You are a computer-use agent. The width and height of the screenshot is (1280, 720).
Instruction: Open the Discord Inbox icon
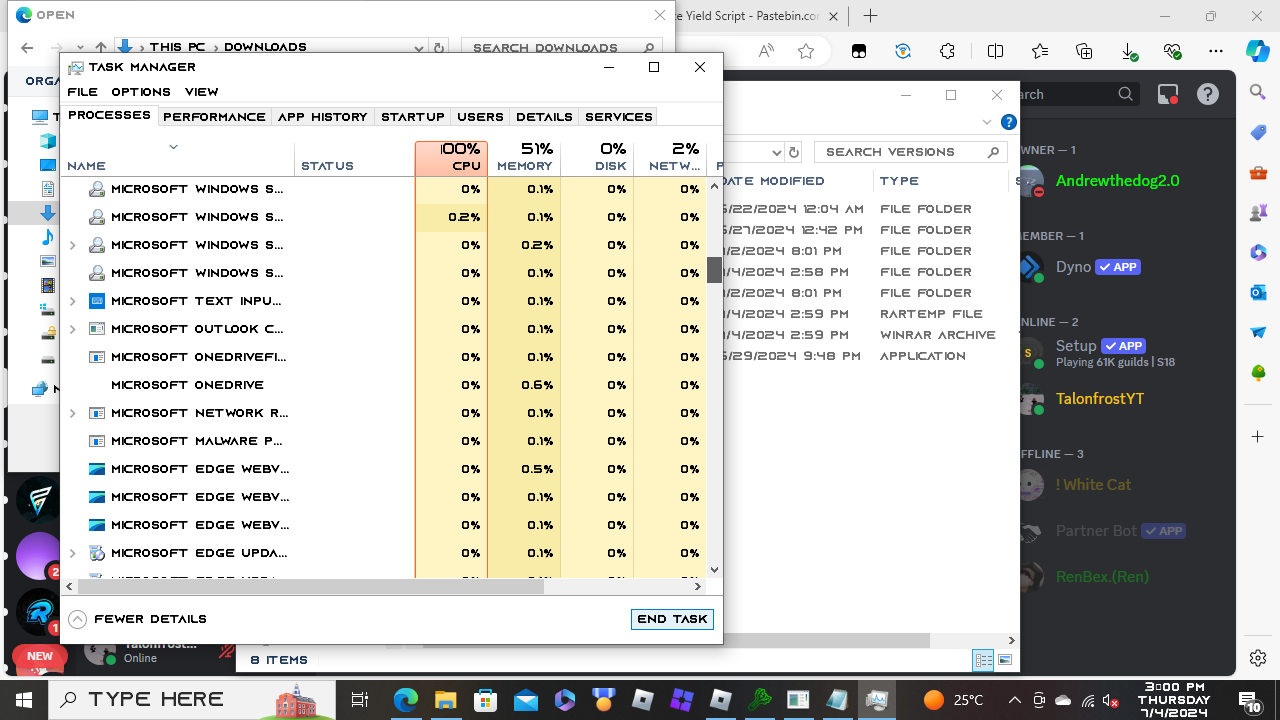pos(1168,94)
